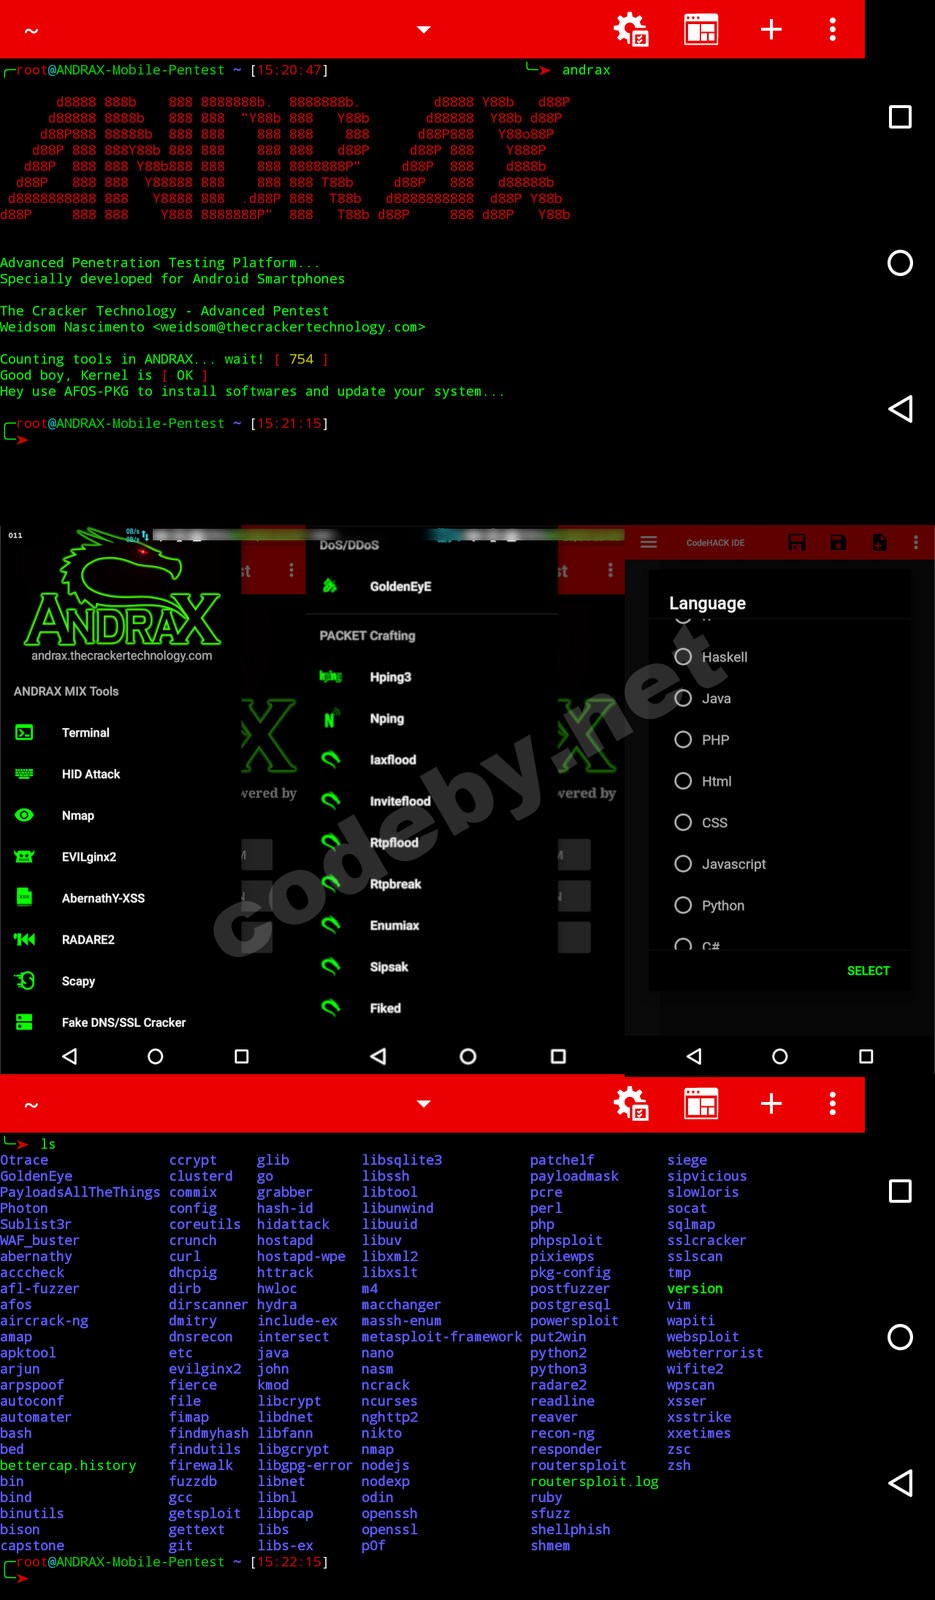Tap Android home circle under ANDRAX sidebar
The image size is (935, 1600).
[155, 1056]
